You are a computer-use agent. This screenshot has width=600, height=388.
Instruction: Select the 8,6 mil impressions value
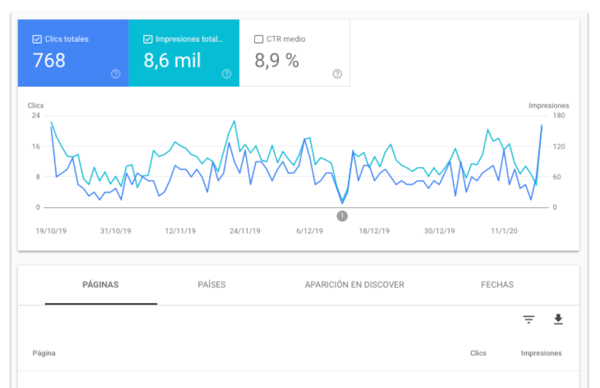pos(172,60)
